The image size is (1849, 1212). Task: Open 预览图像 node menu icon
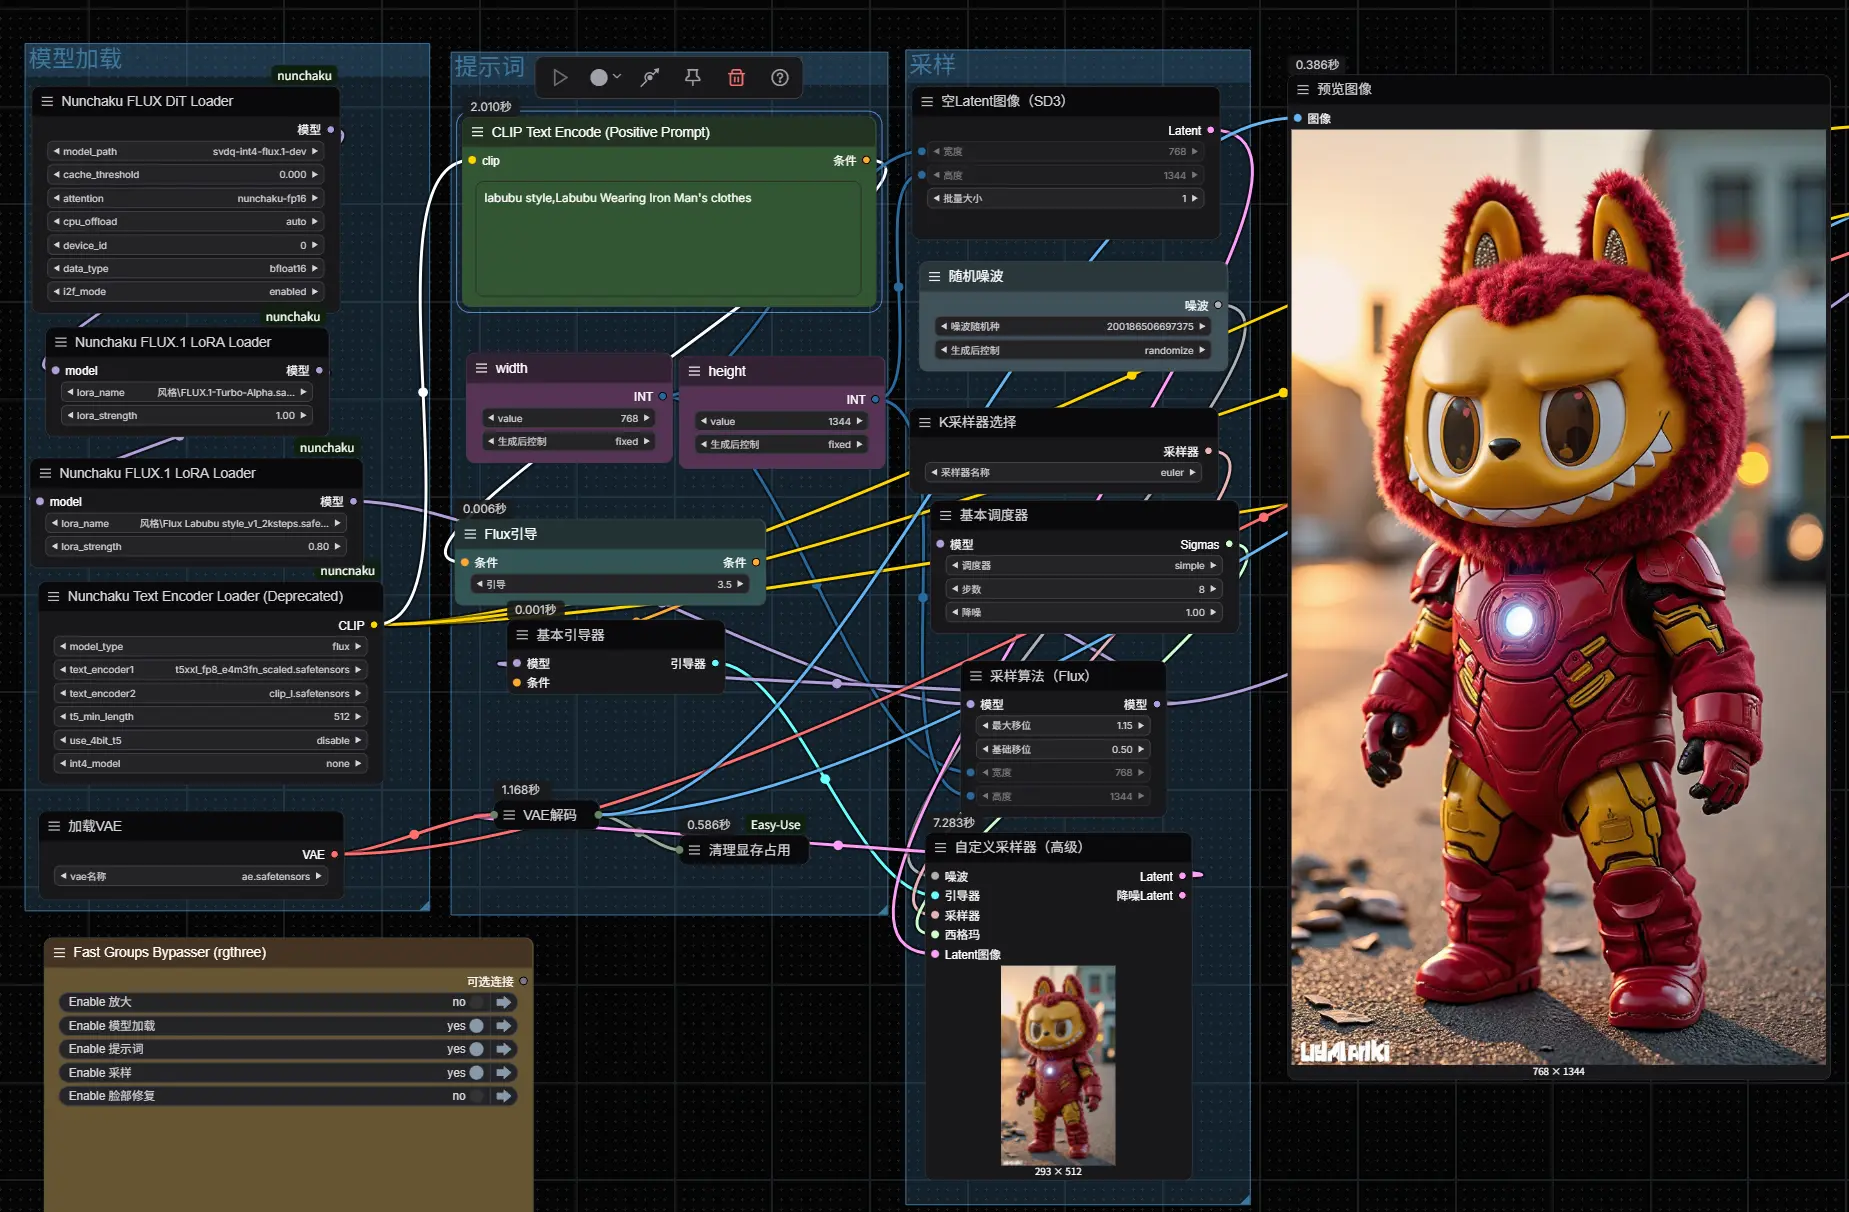point(1303,89)
